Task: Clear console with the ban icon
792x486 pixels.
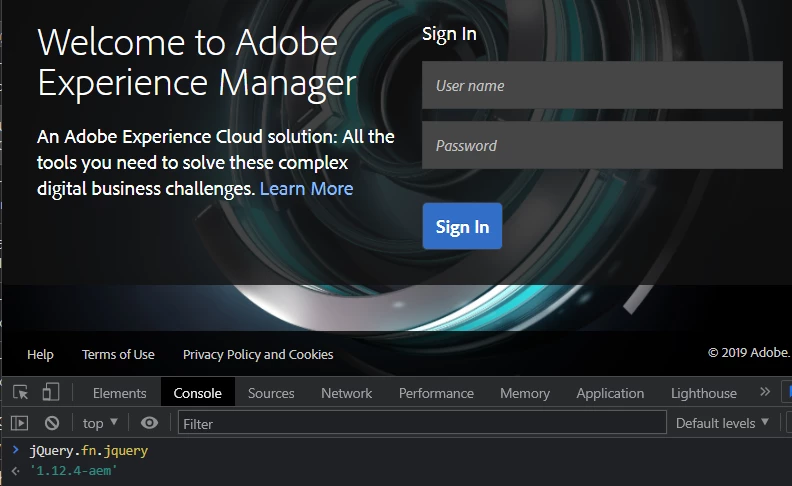Action: click(52, 423)
